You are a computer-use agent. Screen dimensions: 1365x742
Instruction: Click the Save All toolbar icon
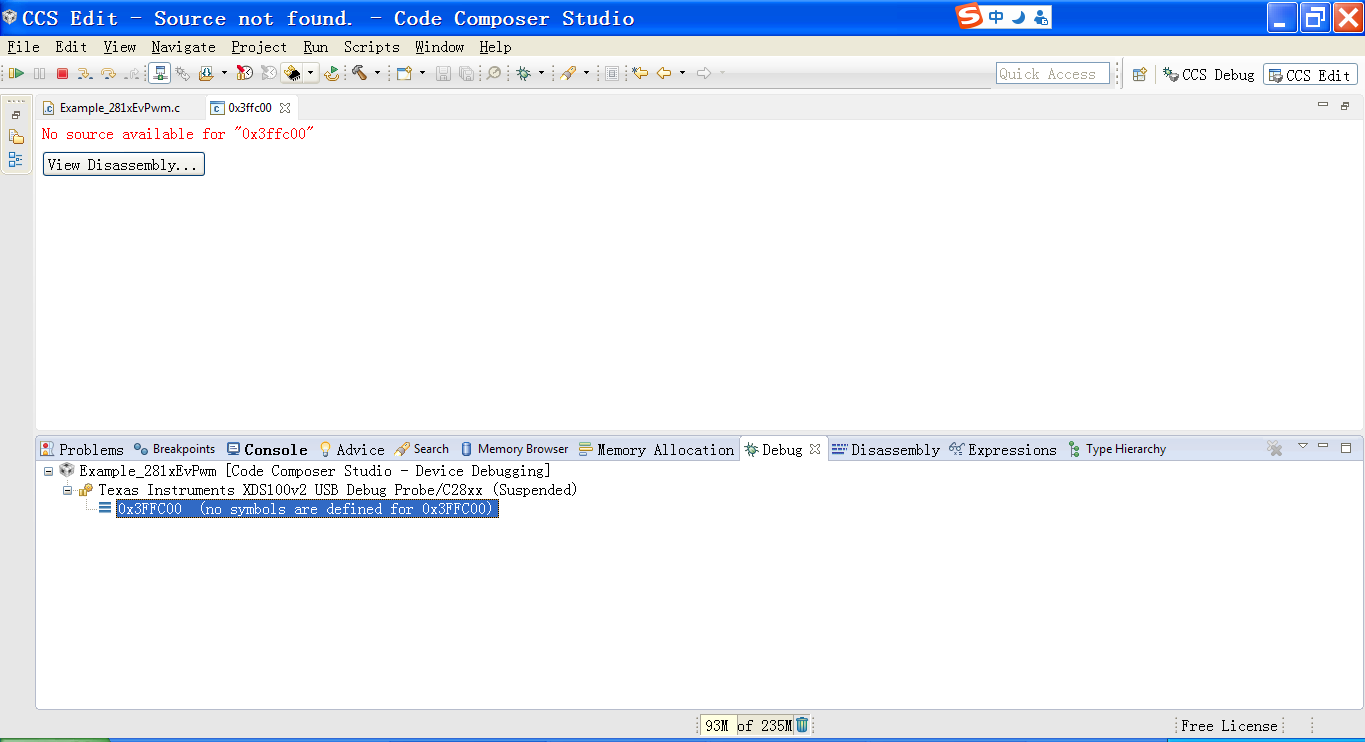466,73
